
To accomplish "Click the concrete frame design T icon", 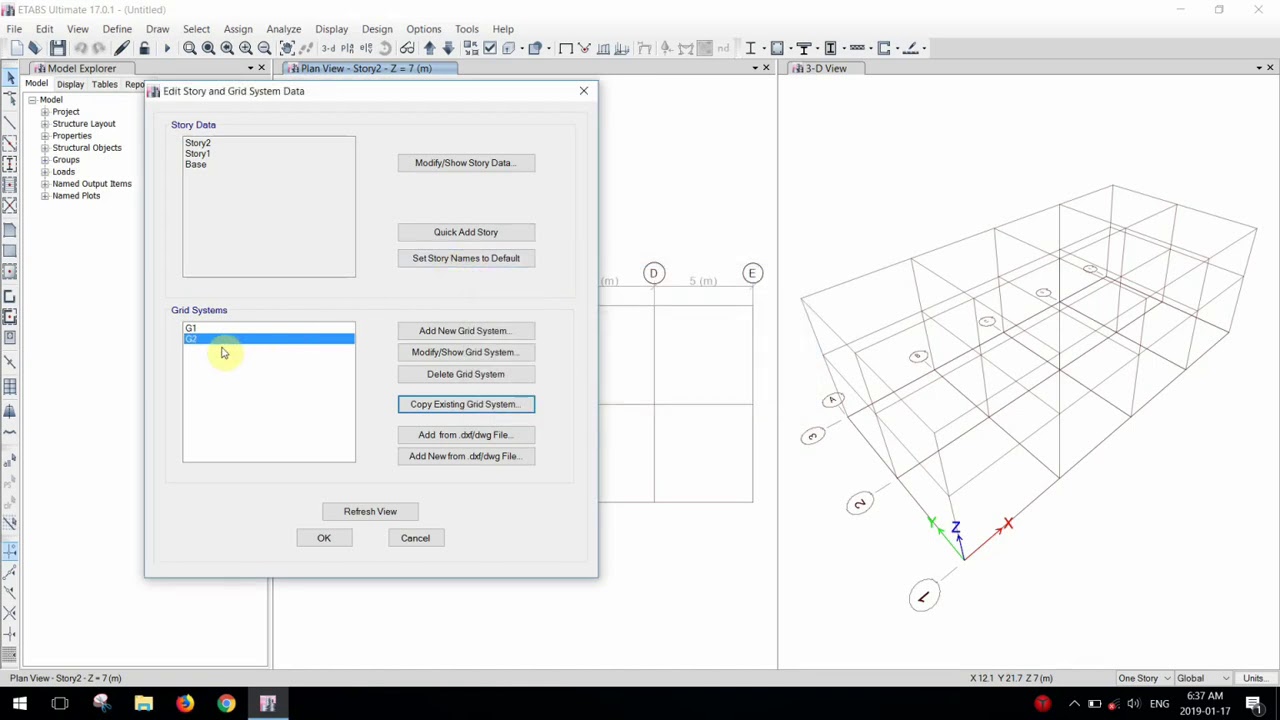I will coord(803,48).
